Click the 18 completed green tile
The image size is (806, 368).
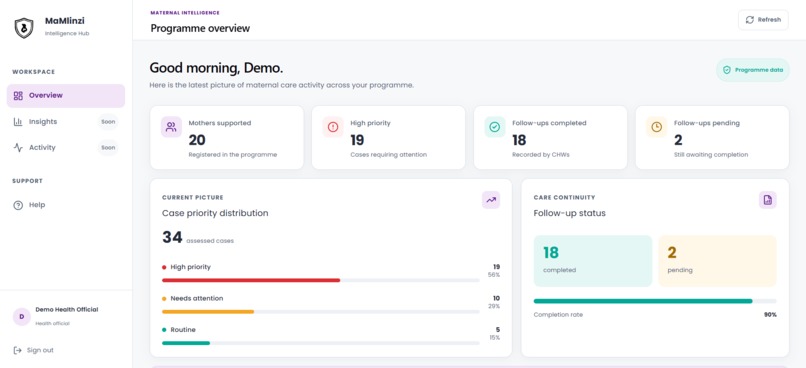point(593,261)
